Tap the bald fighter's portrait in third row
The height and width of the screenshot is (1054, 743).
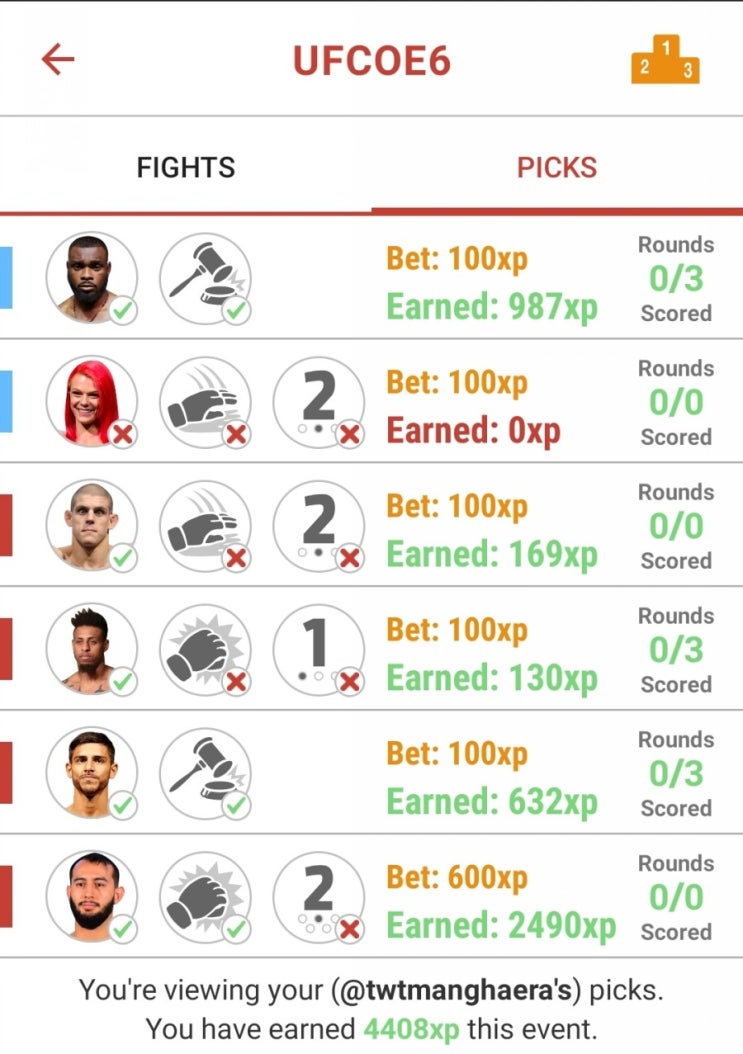[91, 526]
